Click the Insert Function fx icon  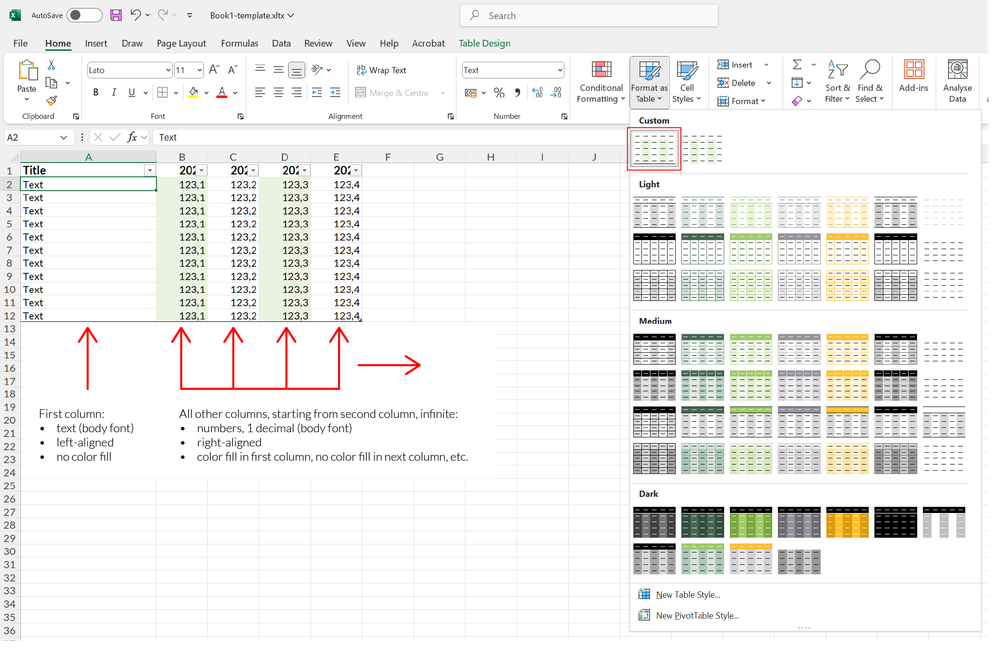pos(132,137)
